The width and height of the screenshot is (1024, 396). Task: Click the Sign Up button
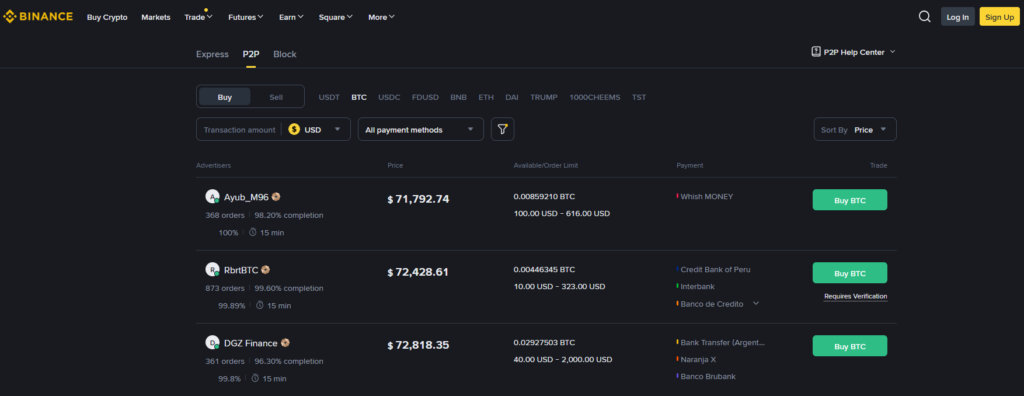point(999,17)
